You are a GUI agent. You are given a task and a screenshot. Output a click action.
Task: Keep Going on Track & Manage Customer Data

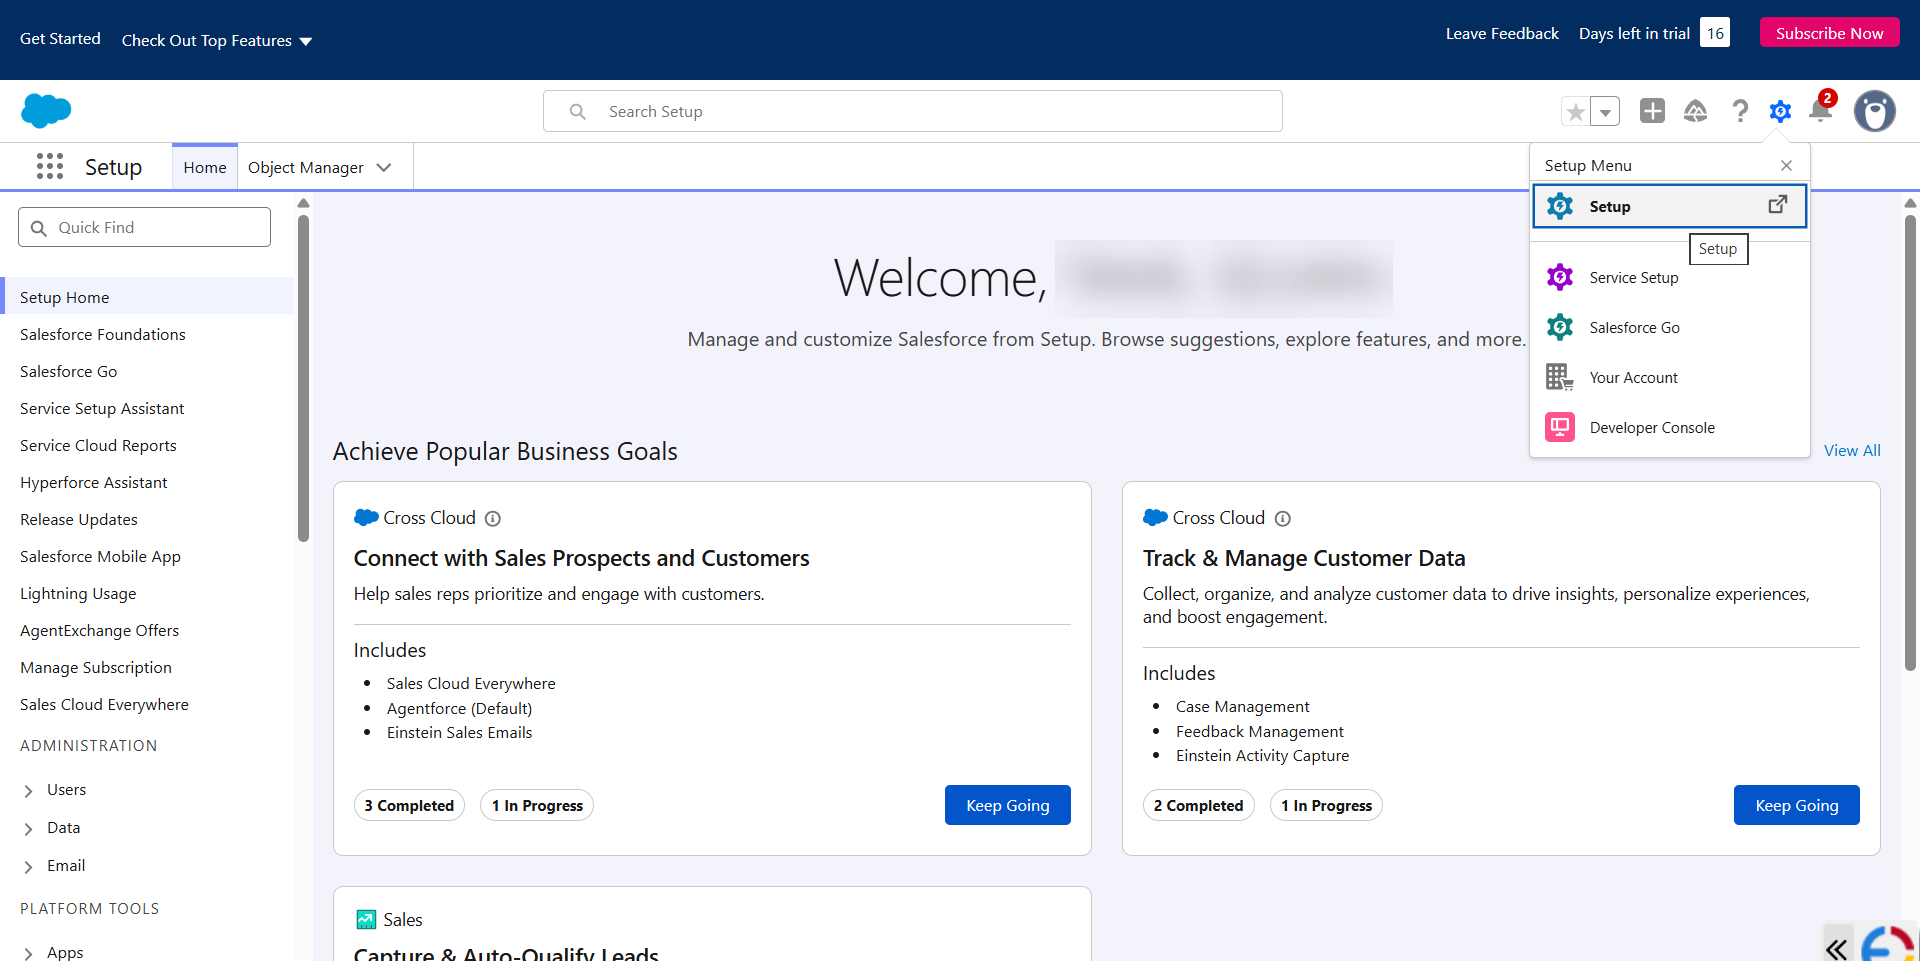coord(1797,805)
